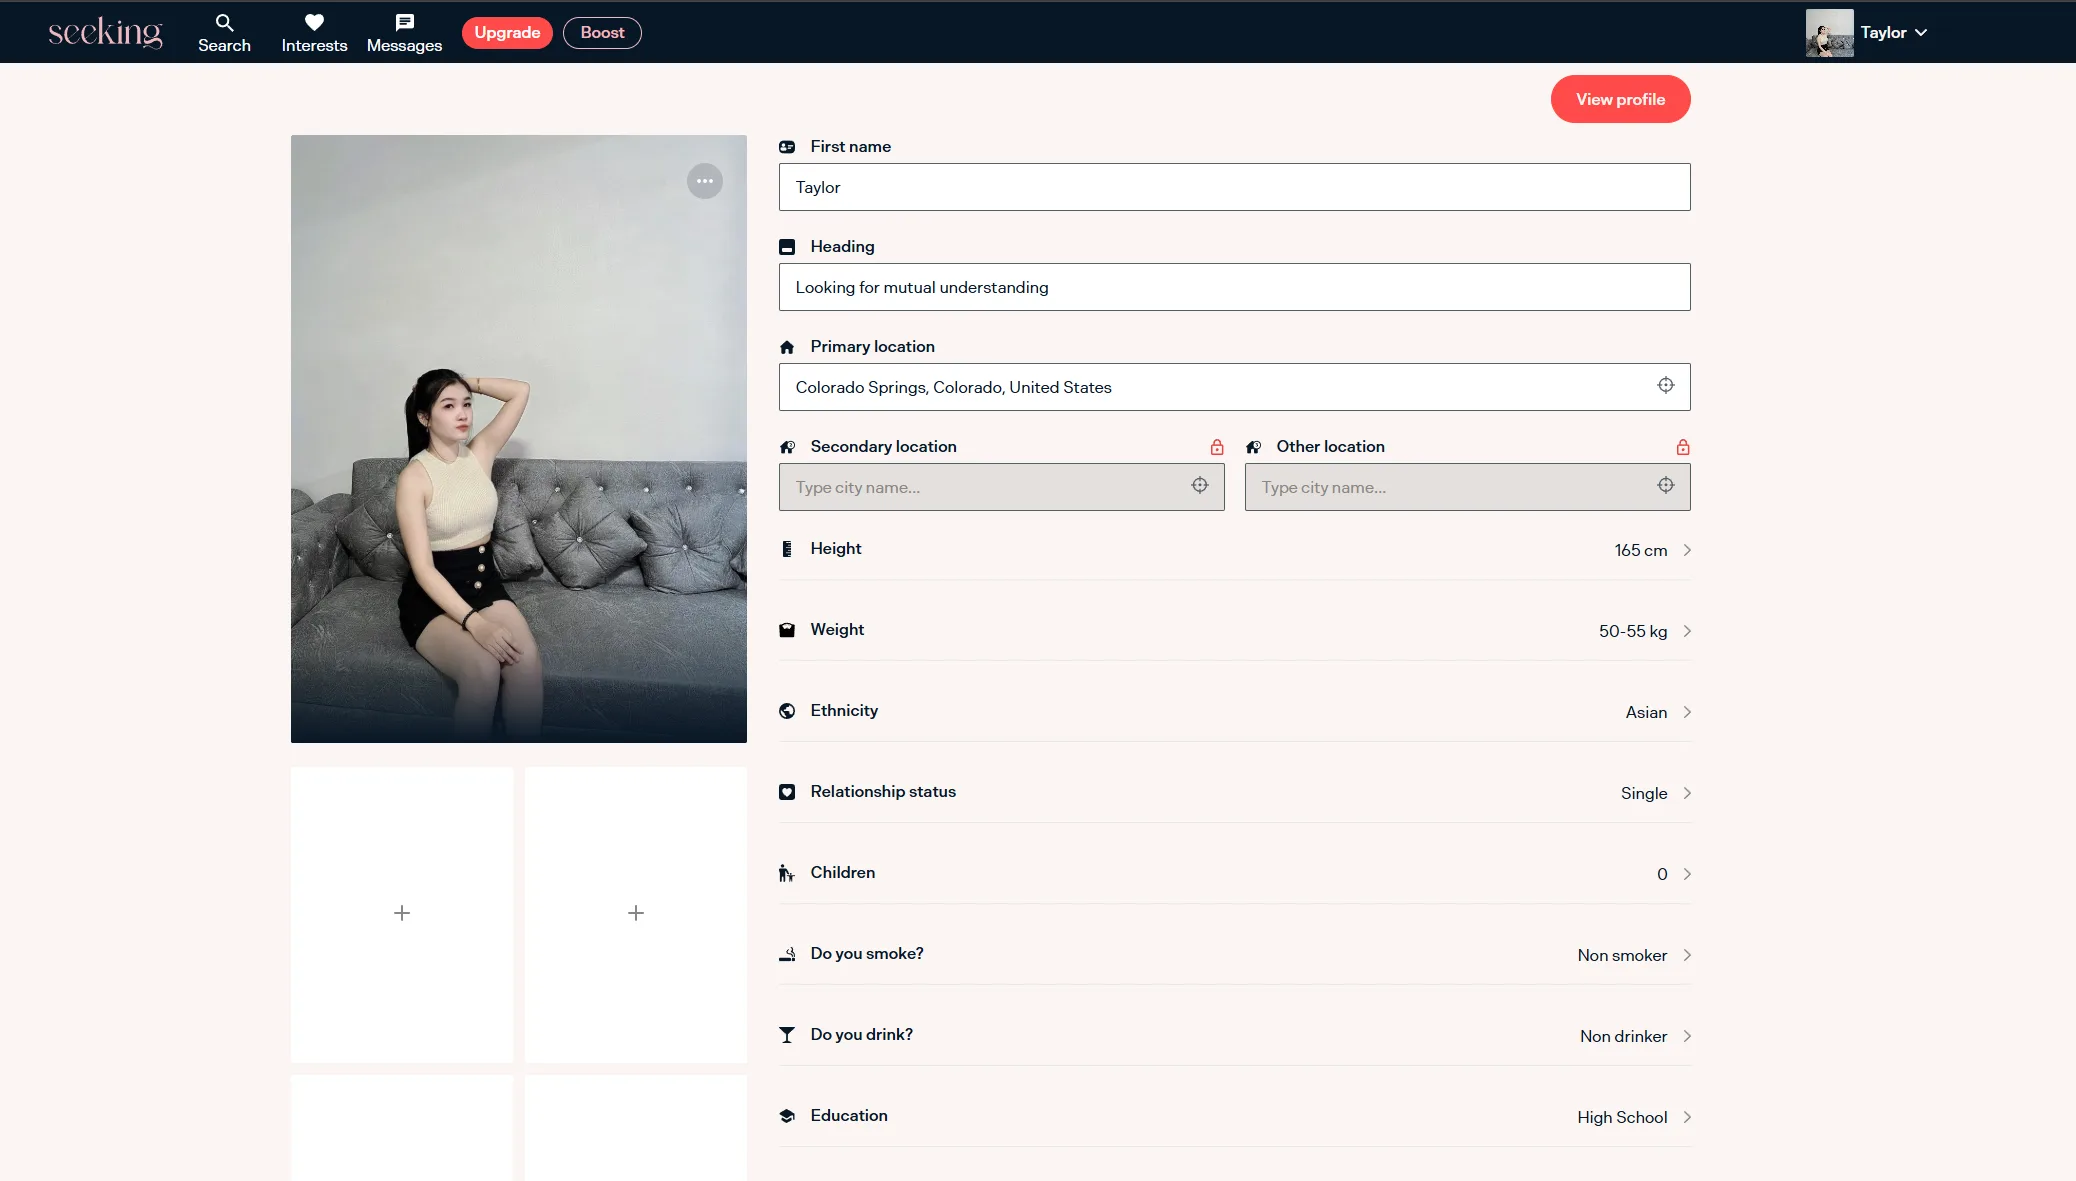2076x1181 pixels.
Task: Click lock icon beside Other location
Action: click(x=1682, y=447)
